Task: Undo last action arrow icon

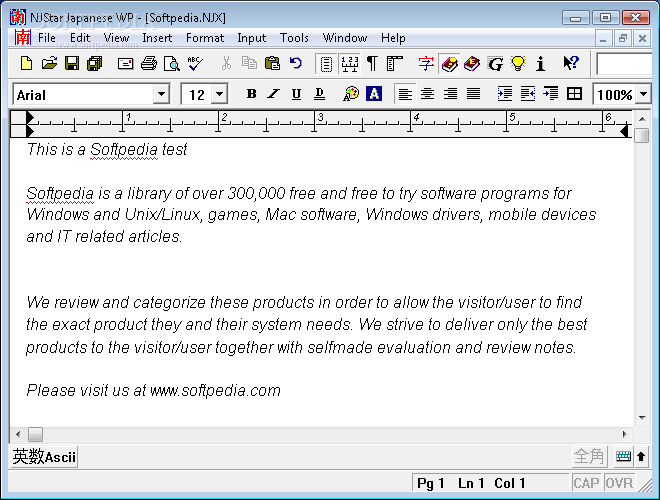Action: 296,64
